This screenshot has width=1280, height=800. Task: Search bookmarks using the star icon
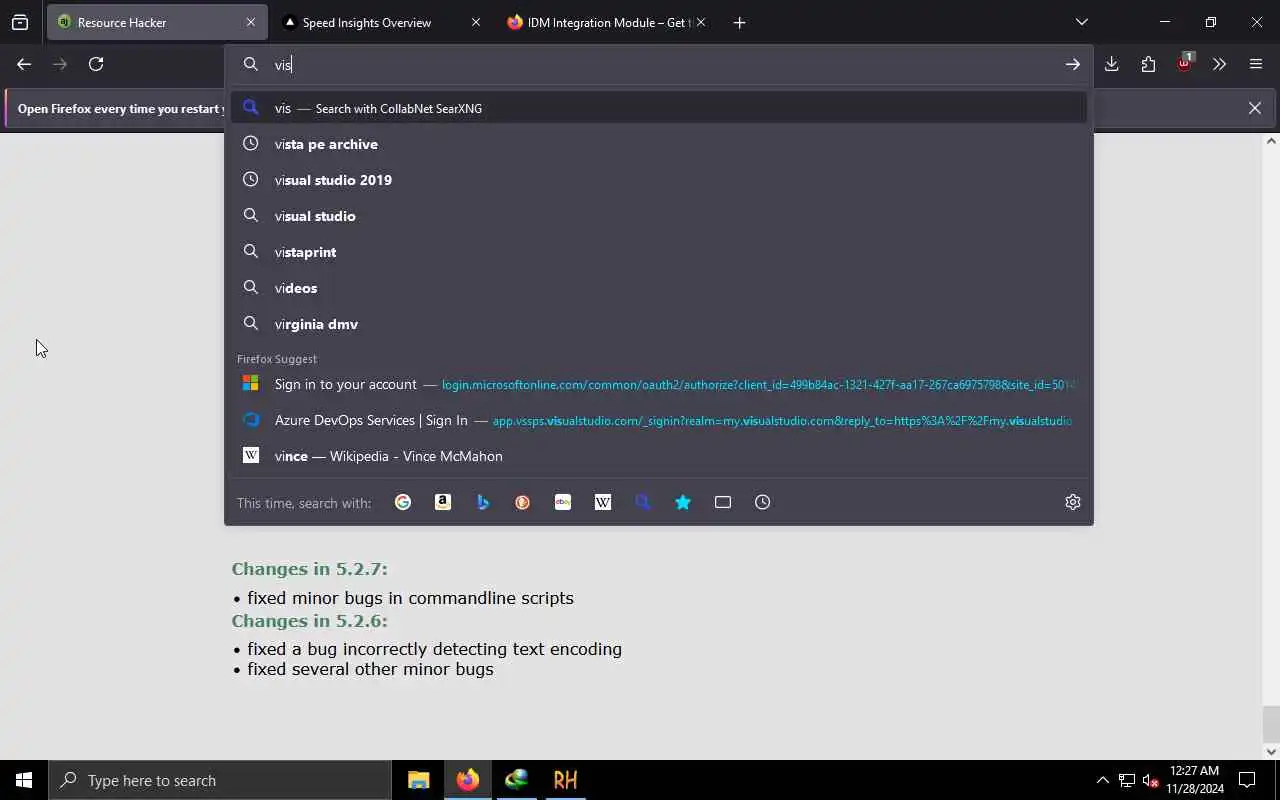(x=683, y=502)
